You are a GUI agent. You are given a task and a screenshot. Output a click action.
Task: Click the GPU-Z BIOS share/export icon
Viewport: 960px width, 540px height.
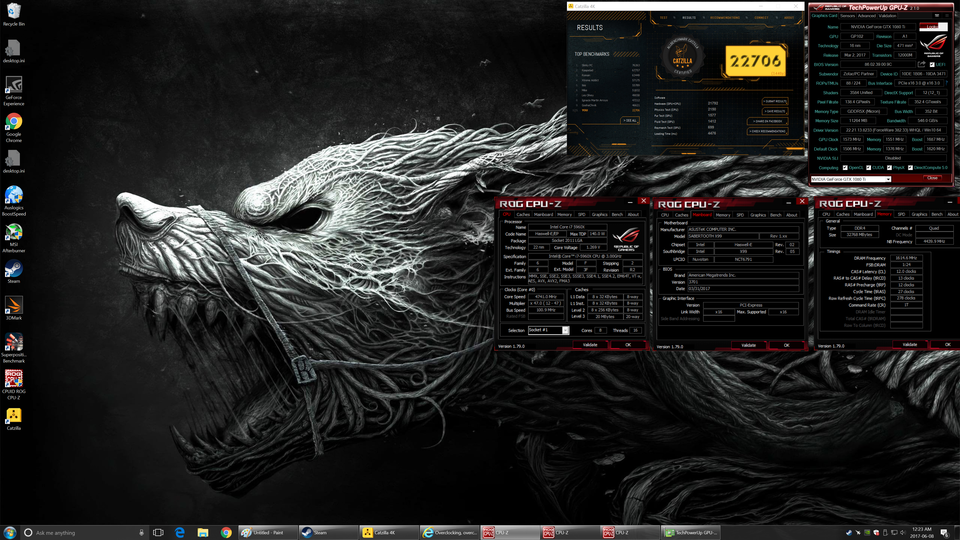point(921,64)
